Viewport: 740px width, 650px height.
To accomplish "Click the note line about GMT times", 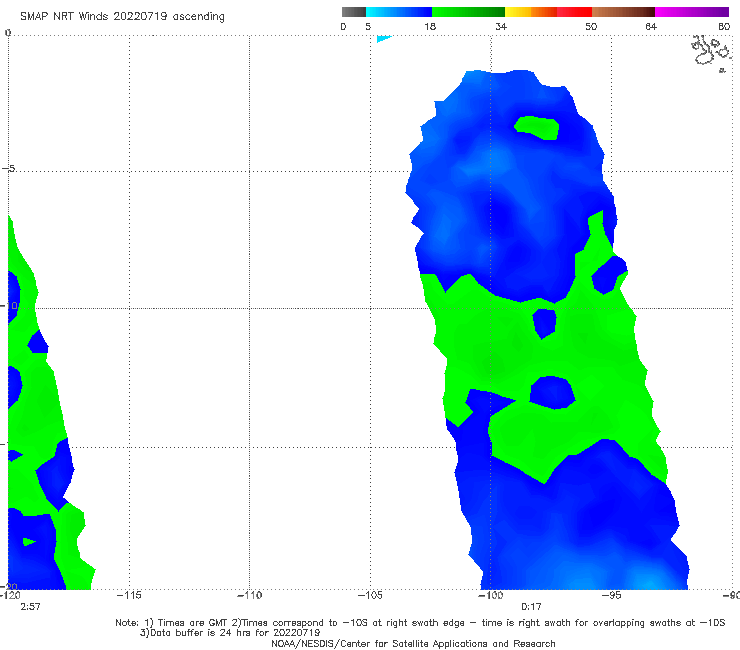I will (x=420, y=623).
